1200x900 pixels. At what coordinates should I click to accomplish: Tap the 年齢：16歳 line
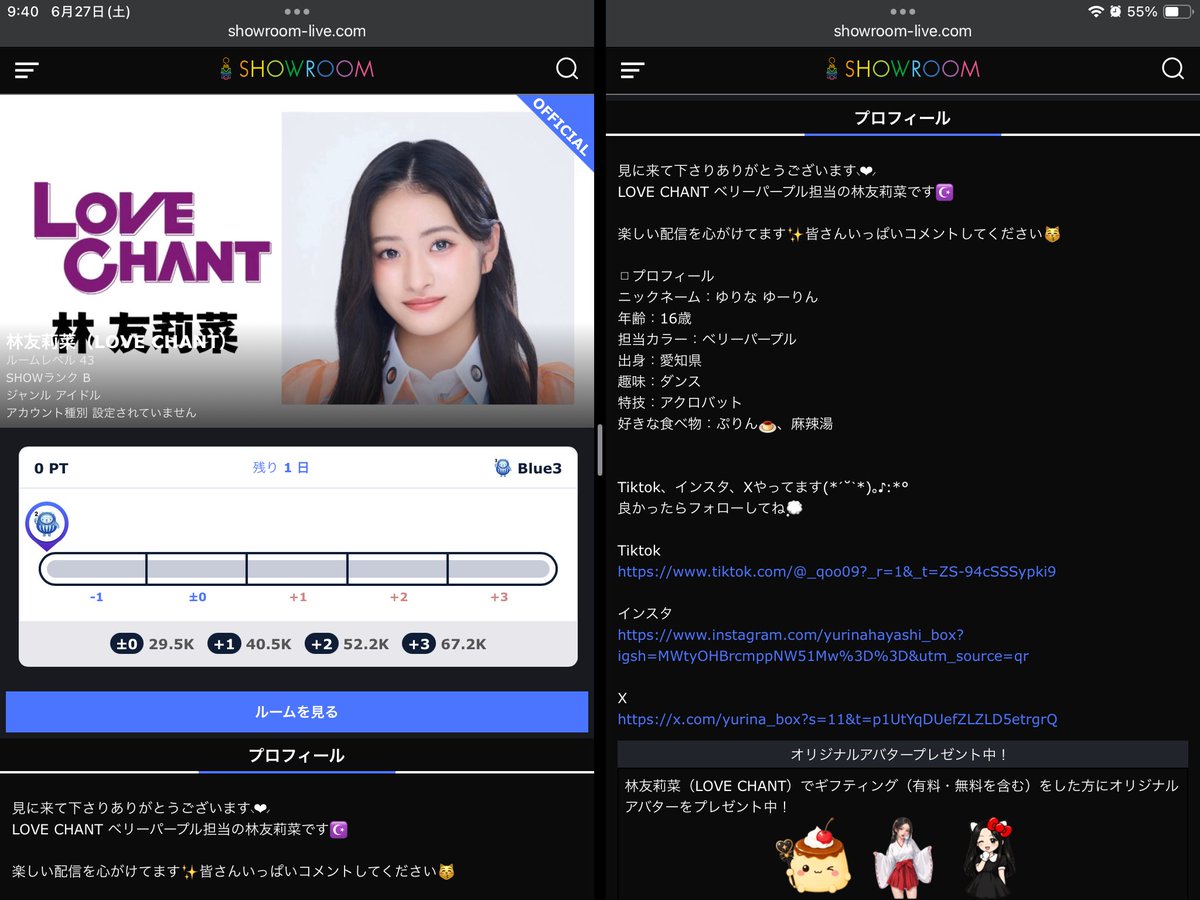pos(654,318)
